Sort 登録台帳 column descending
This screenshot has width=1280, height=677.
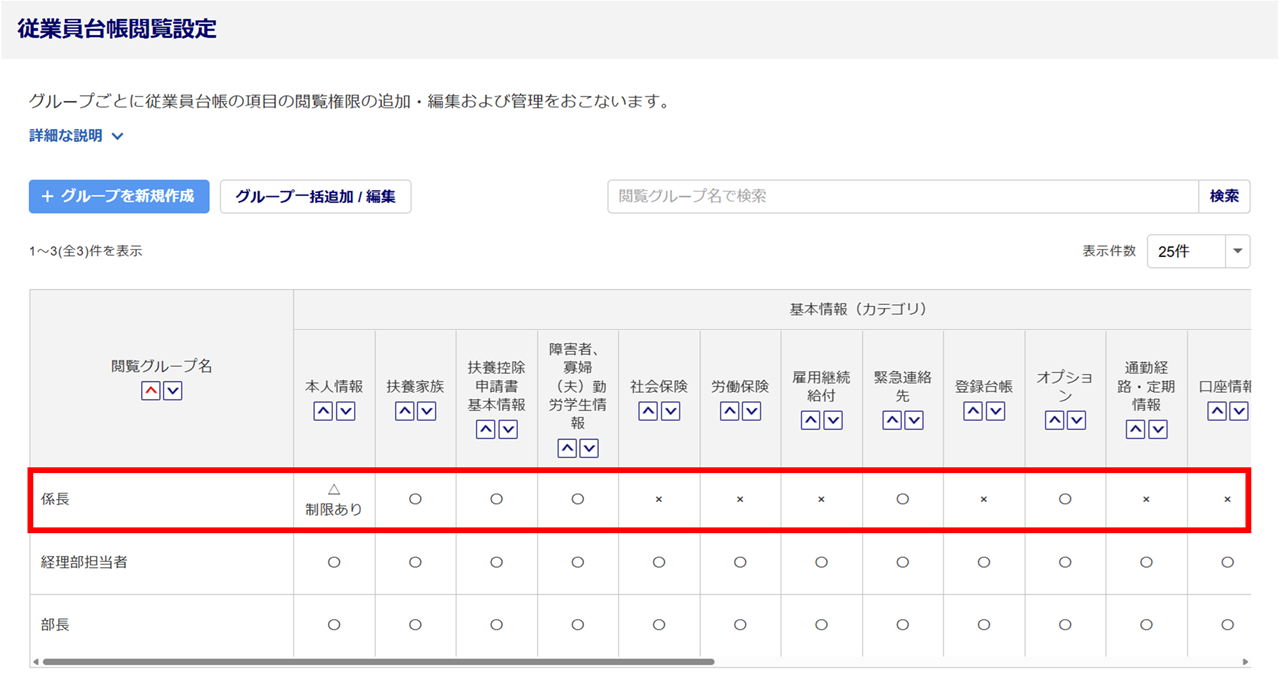tap(995, 411)
